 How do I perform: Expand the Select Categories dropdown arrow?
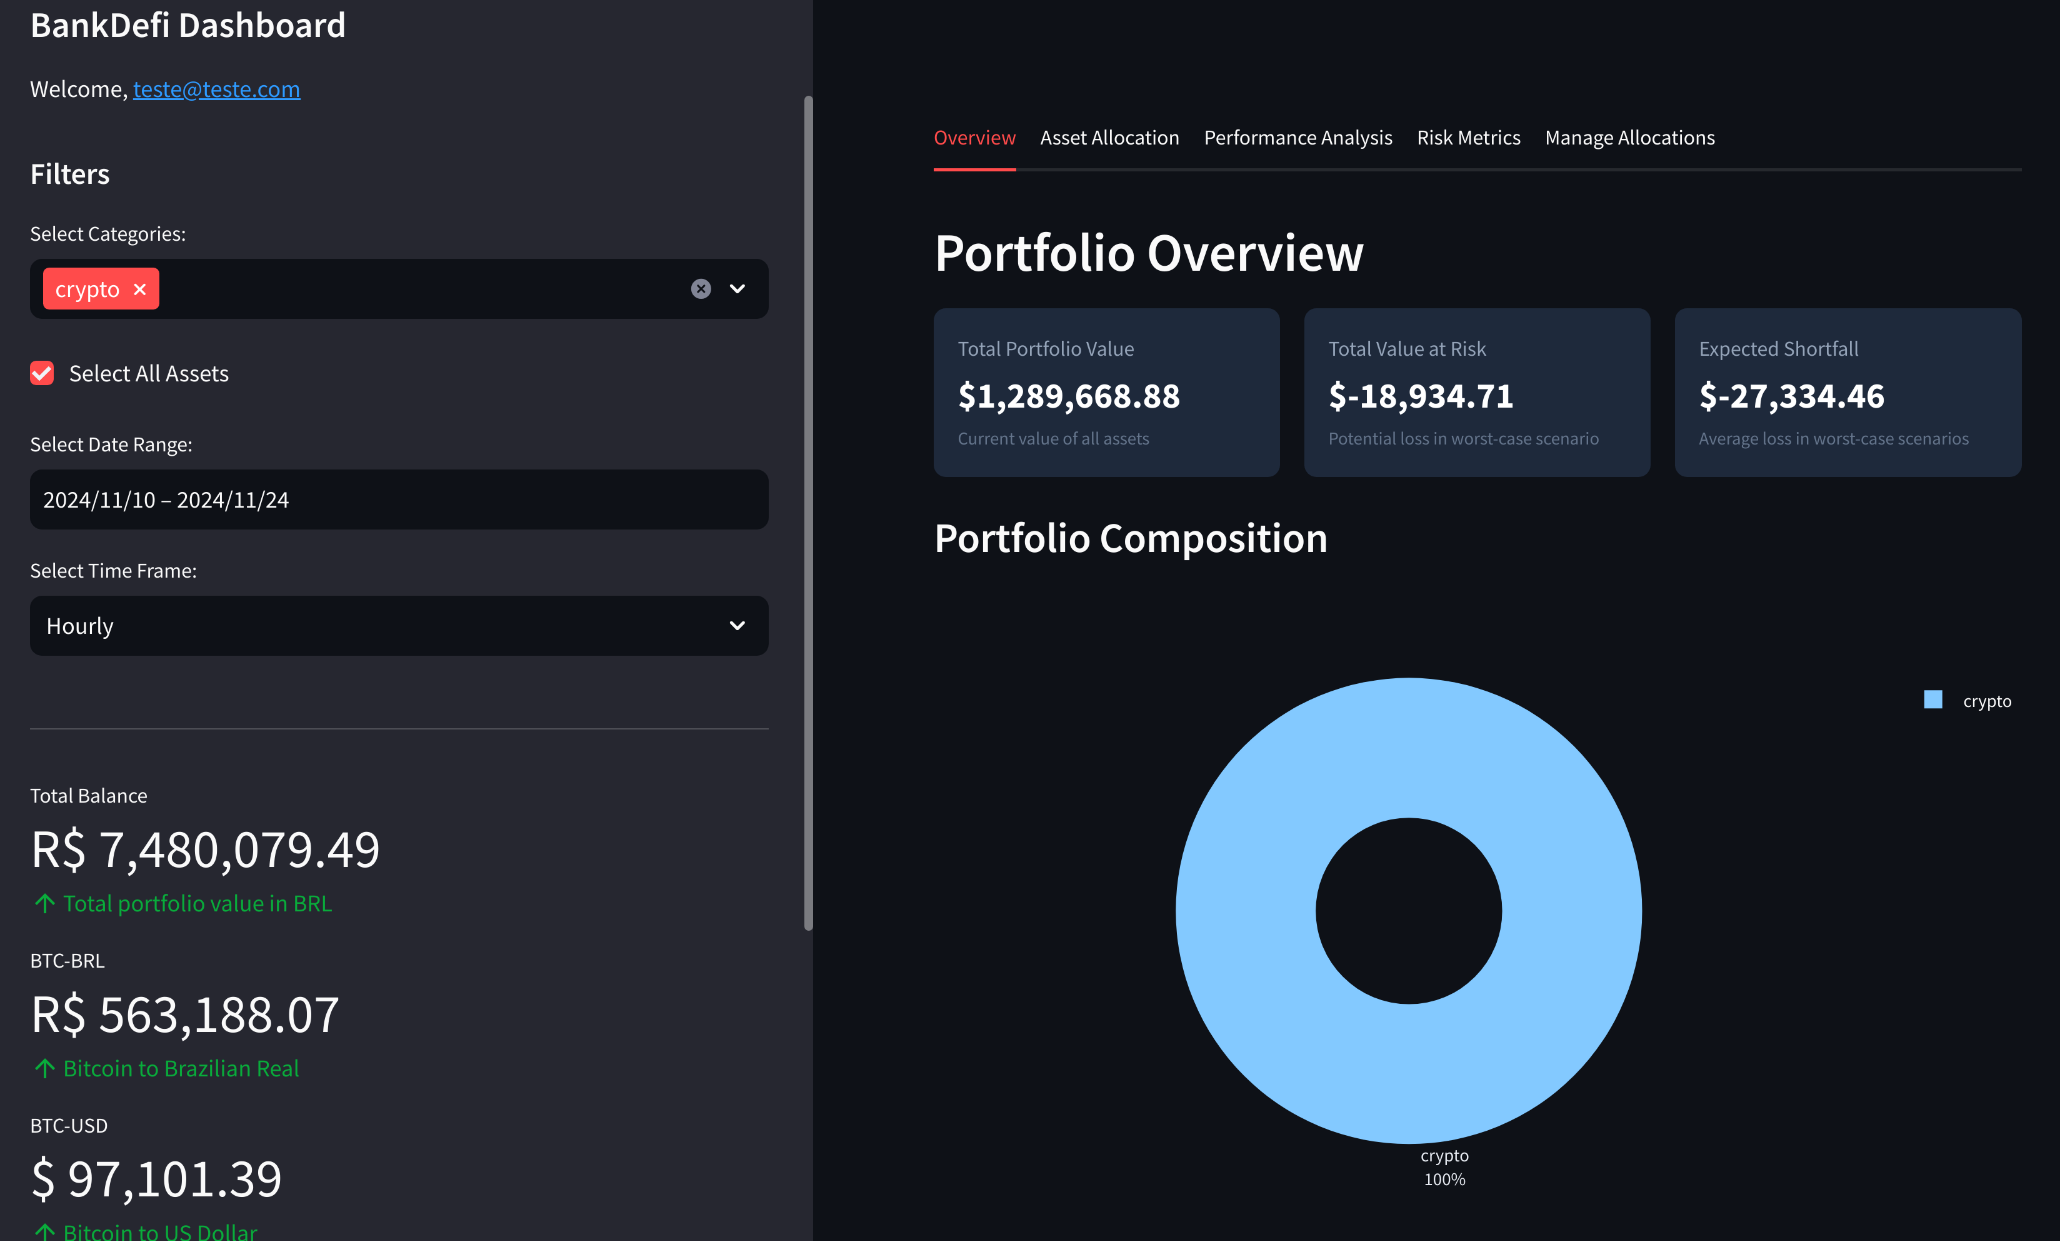[x=738, y=289]
